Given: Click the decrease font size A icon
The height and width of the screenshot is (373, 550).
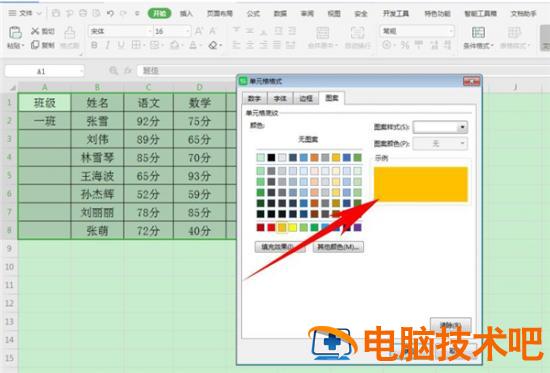Looking at the screenshot, I should click(x=212, y=31).
